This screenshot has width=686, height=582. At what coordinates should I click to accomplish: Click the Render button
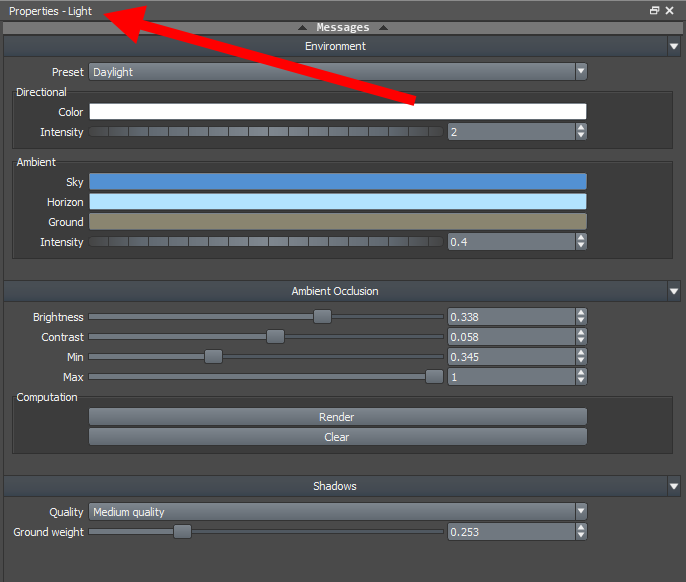[338, 417]
